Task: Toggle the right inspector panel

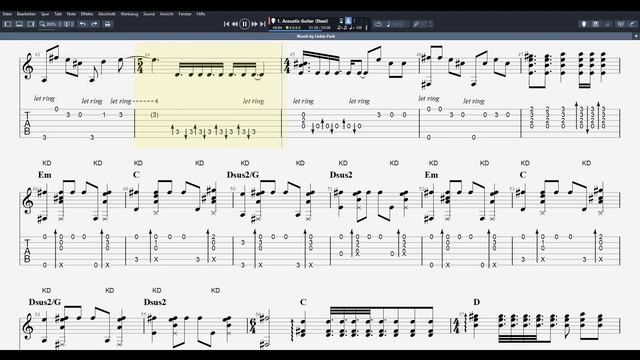Action: click(31, 24)
